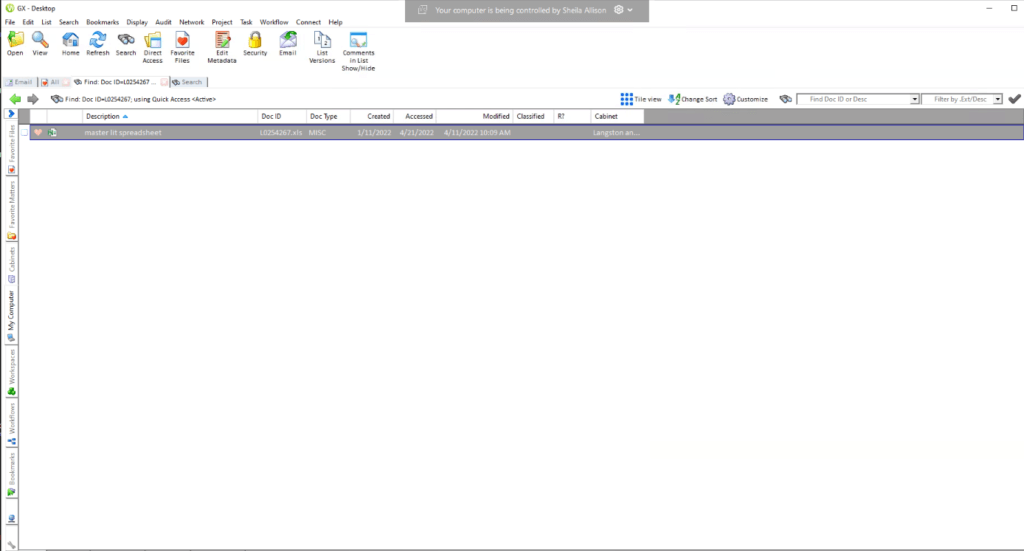Open the Workflow menu
The width and height of the screenshot is (1024, 551).
coord(274,22)
